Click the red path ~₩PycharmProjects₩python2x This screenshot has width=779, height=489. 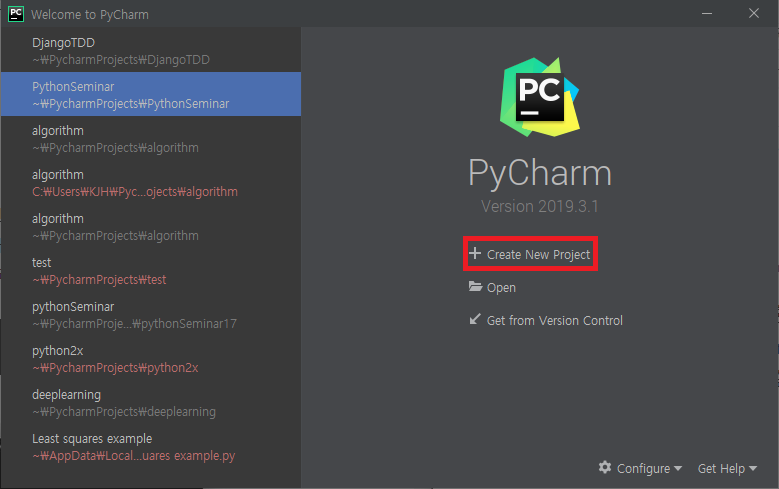[x=115, y=367]
